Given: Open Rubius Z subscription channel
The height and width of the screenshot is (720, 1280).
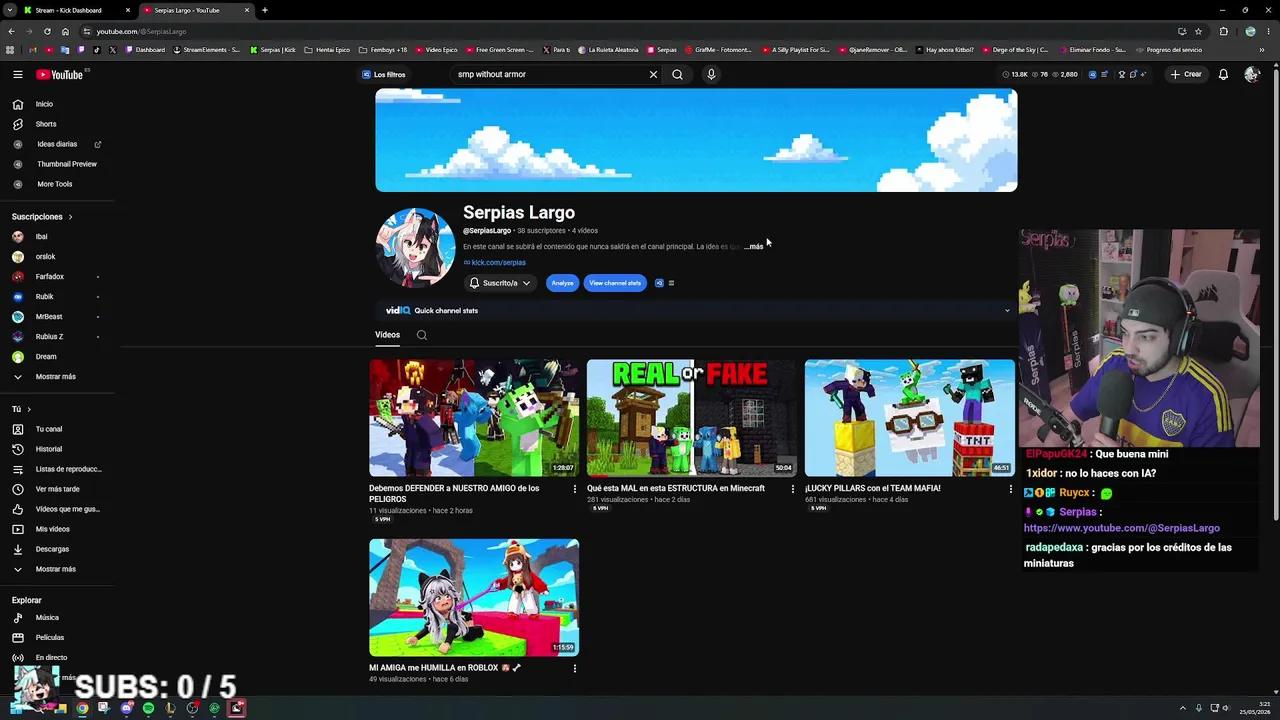Looking at the screenshot, I should click(49, 337).
